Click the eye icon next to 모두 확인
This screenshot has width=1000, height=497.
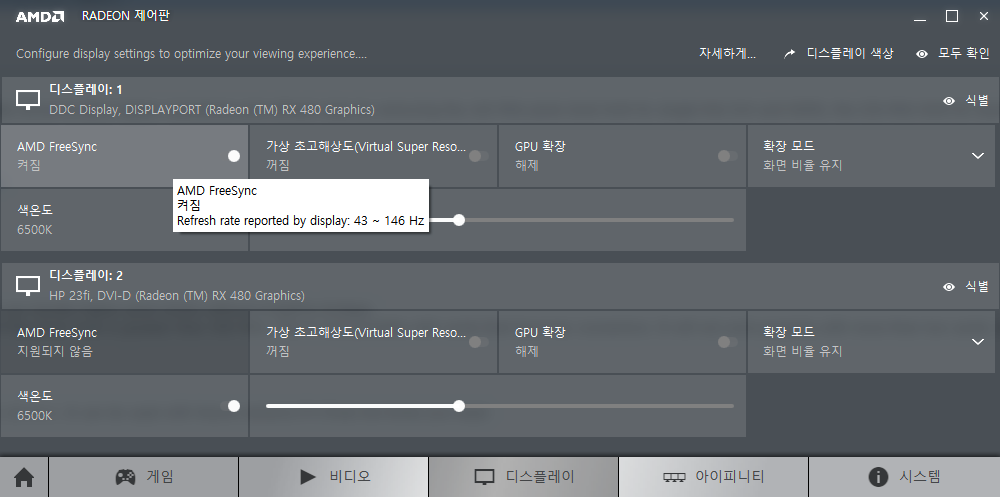click(x=922, y=54)
